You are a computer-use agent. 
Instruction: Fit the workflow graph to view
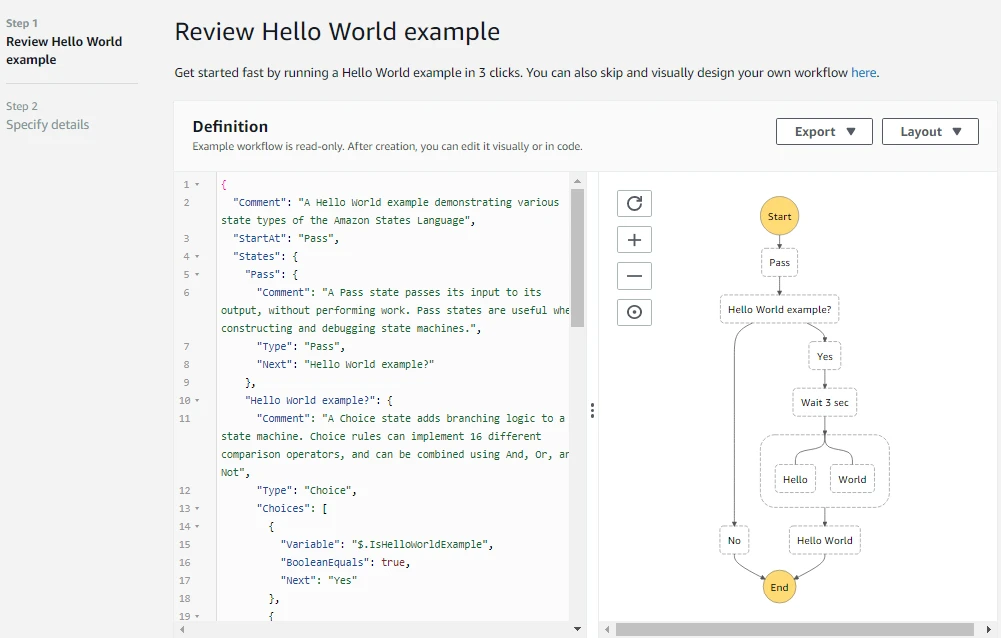(x=634, y=312)
